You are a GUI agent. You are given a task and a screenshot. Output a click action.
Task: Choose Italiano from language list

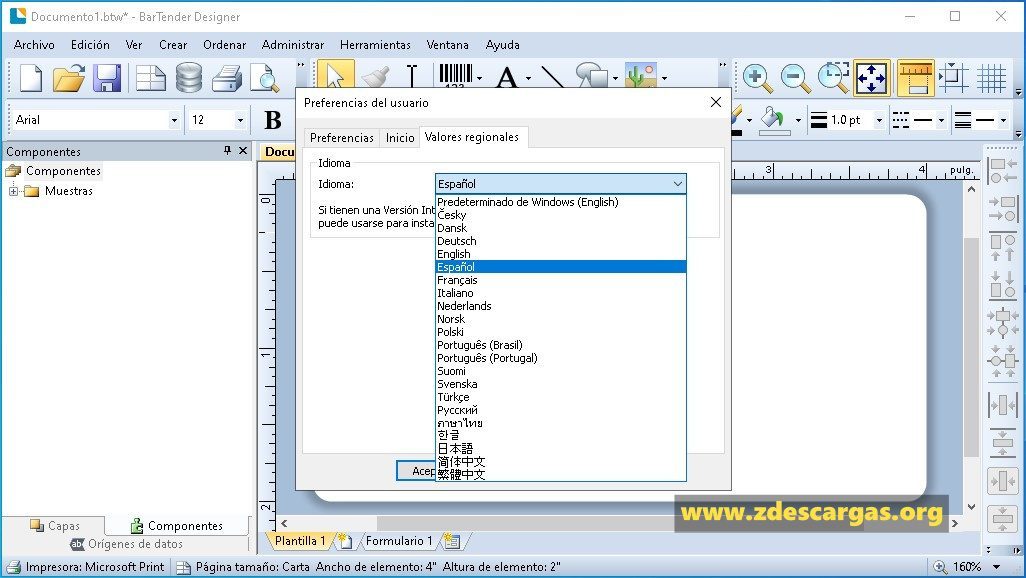click(561, 293)
